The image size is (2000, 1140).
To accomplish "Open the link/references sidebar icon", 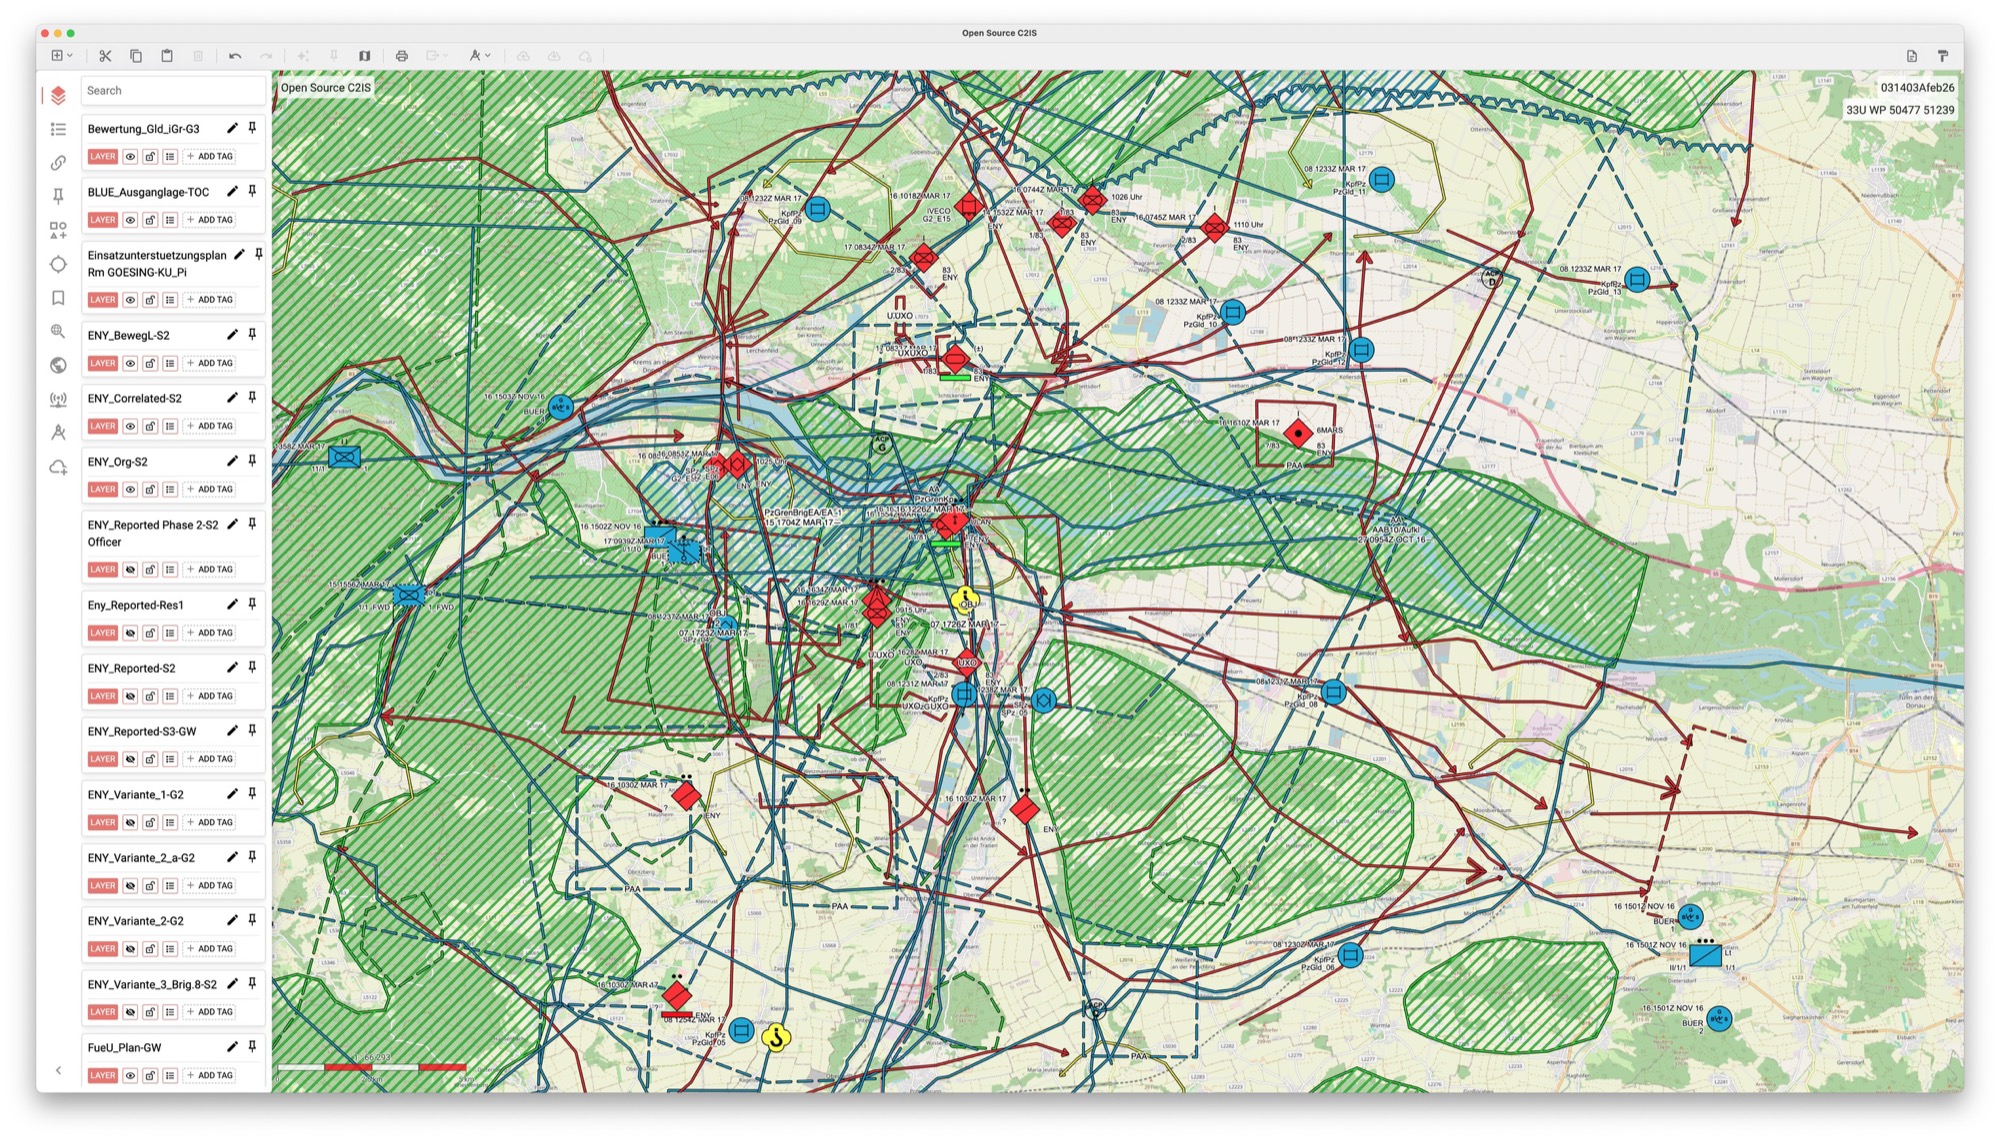I will [x=58, y=163].
